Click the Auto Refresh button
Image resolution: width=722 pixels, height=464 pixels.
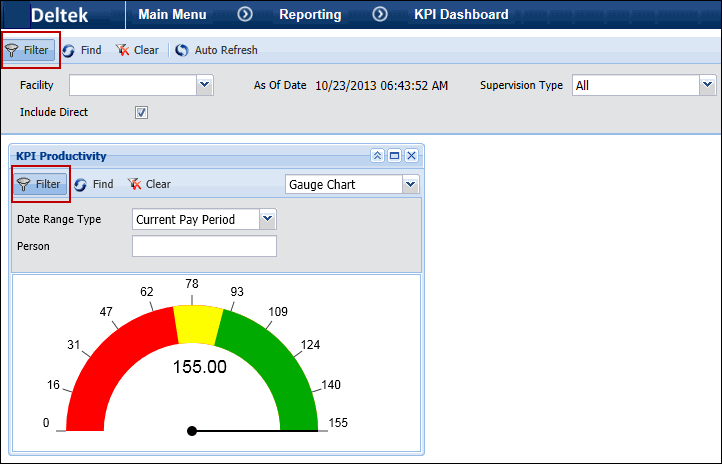pyautogui.click(x=216, y=50)
